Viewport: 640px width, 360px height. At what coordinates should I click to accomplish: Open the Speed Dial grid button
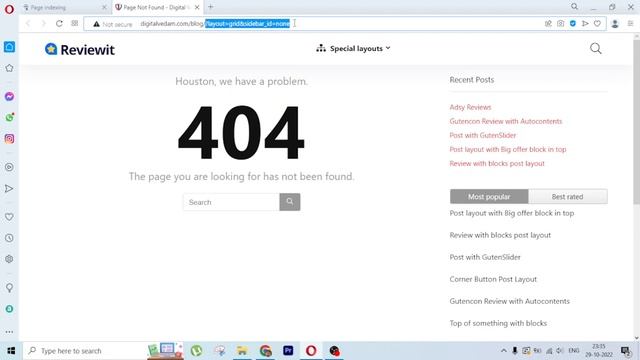tap(75, 24)
